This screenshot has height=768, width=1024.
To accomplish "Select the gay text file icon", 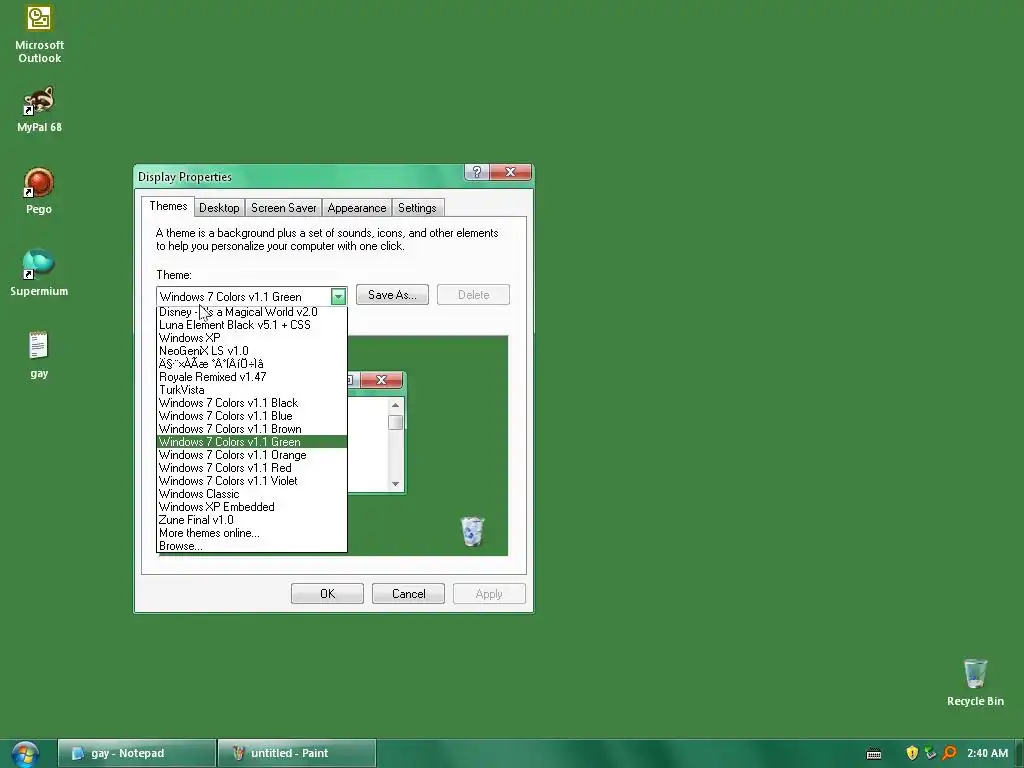I will (39, 355).
